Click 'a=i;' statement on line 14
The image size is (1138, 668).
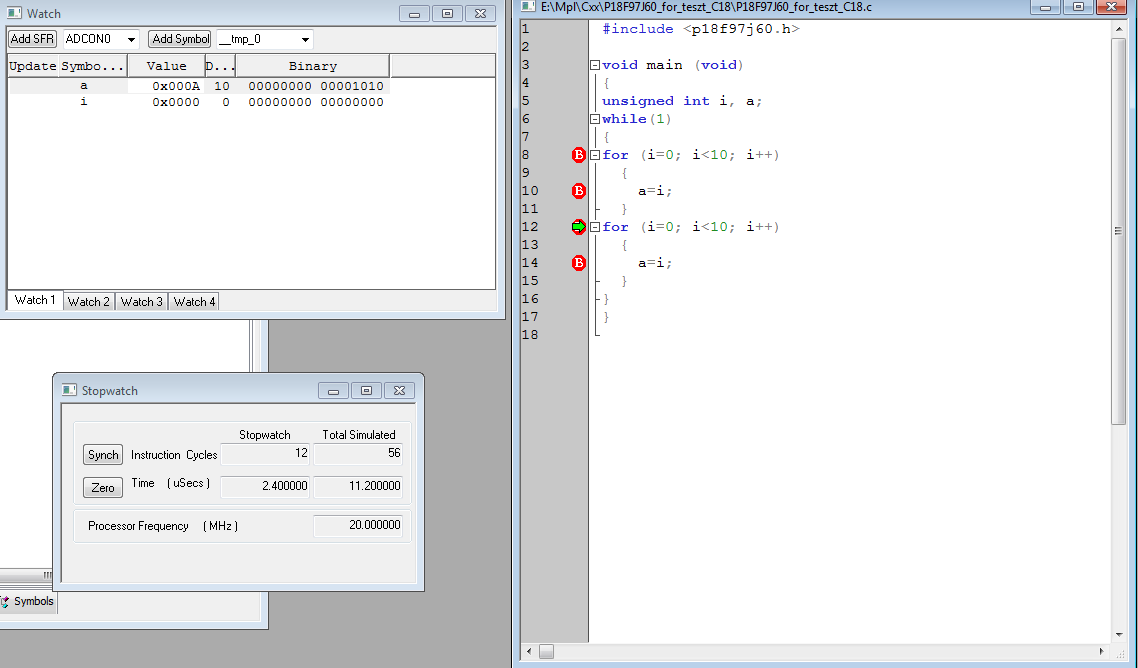point(655,263)
